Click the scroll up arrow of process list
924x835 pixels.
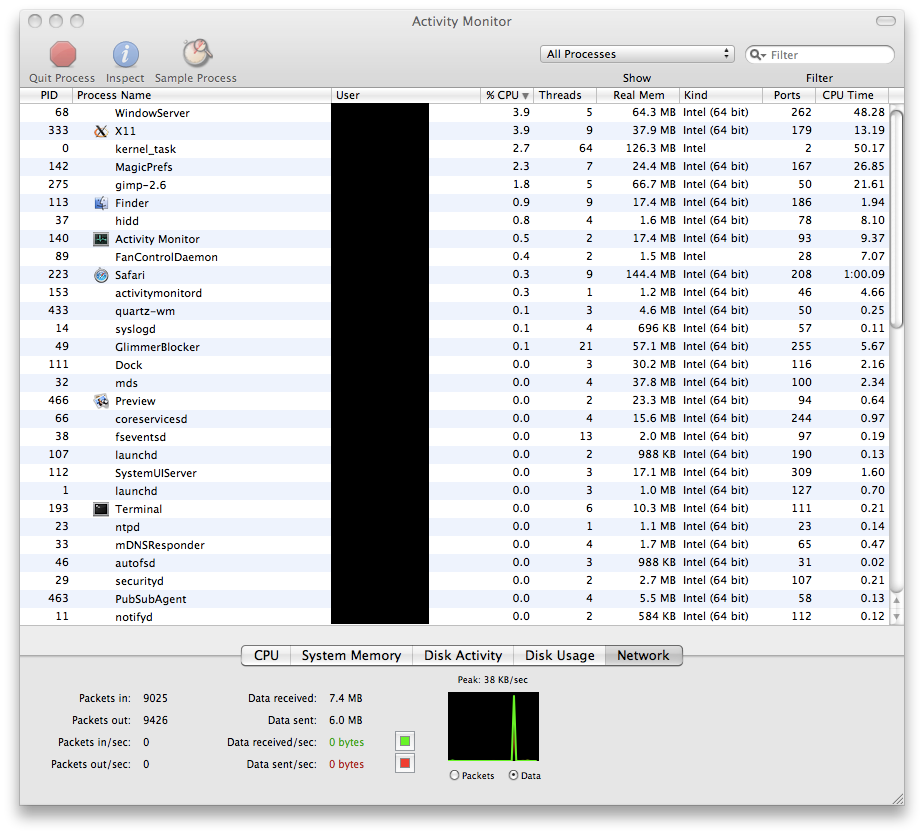896,600
